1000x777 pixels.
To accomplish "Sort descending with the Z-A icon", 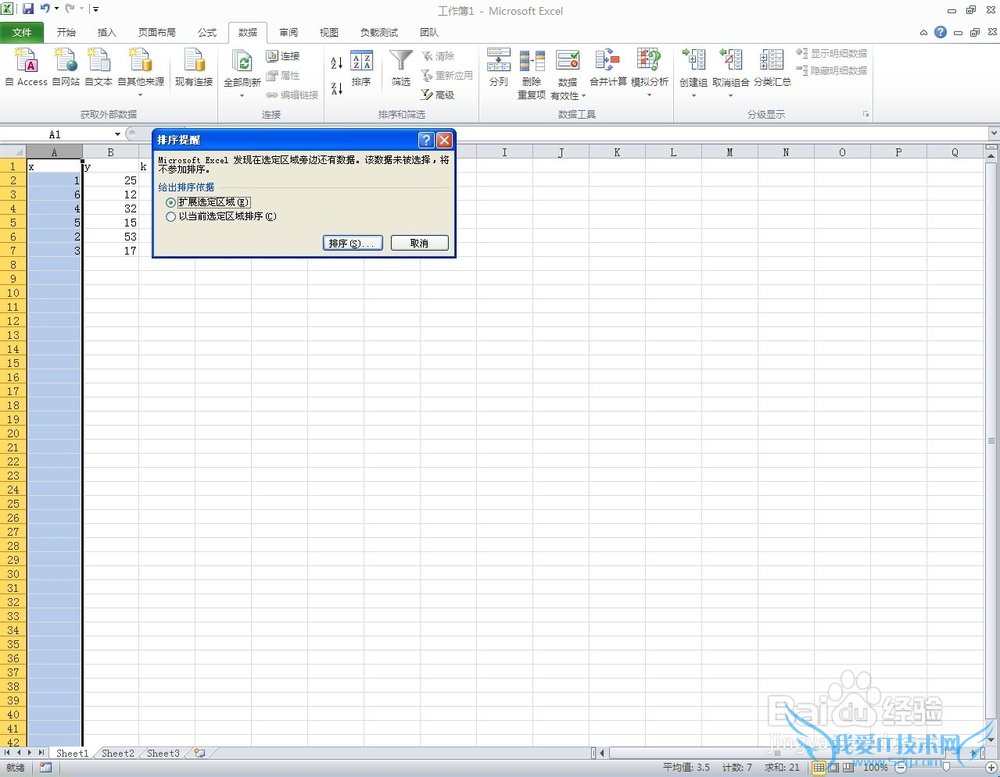I will tap(337, 88).
